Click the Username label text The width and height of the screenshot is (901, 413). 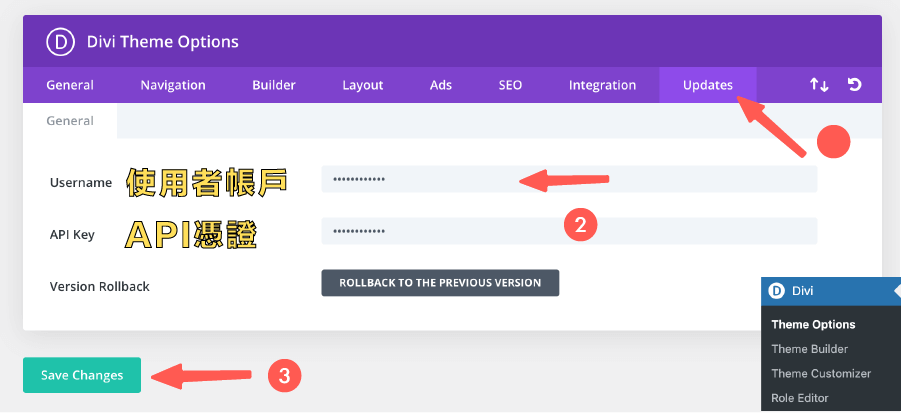pos(80,183)
